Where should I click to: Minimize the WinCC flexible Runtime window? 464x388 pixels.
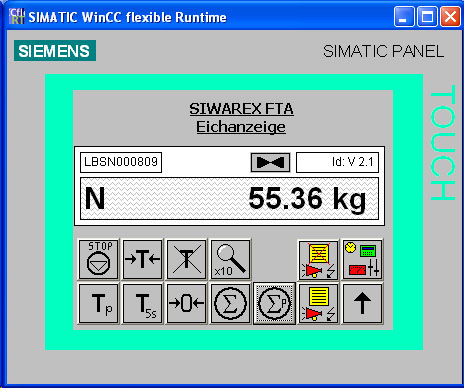point(404,17)
